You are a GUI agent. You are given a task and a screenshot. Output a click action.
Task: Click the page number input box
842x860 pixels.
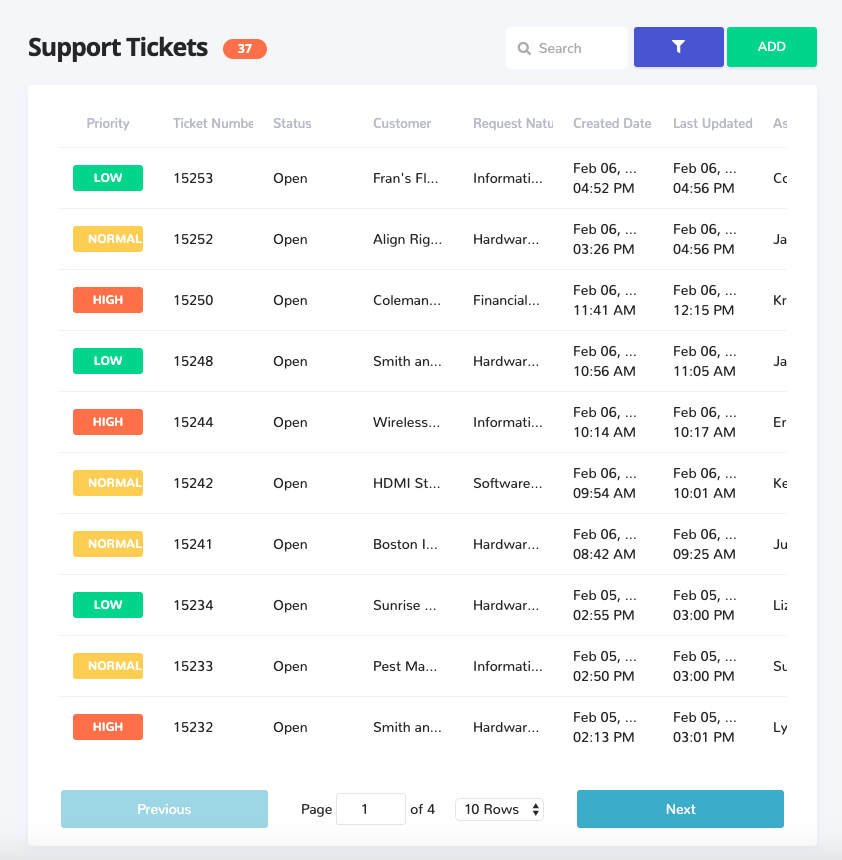(371, 809)
